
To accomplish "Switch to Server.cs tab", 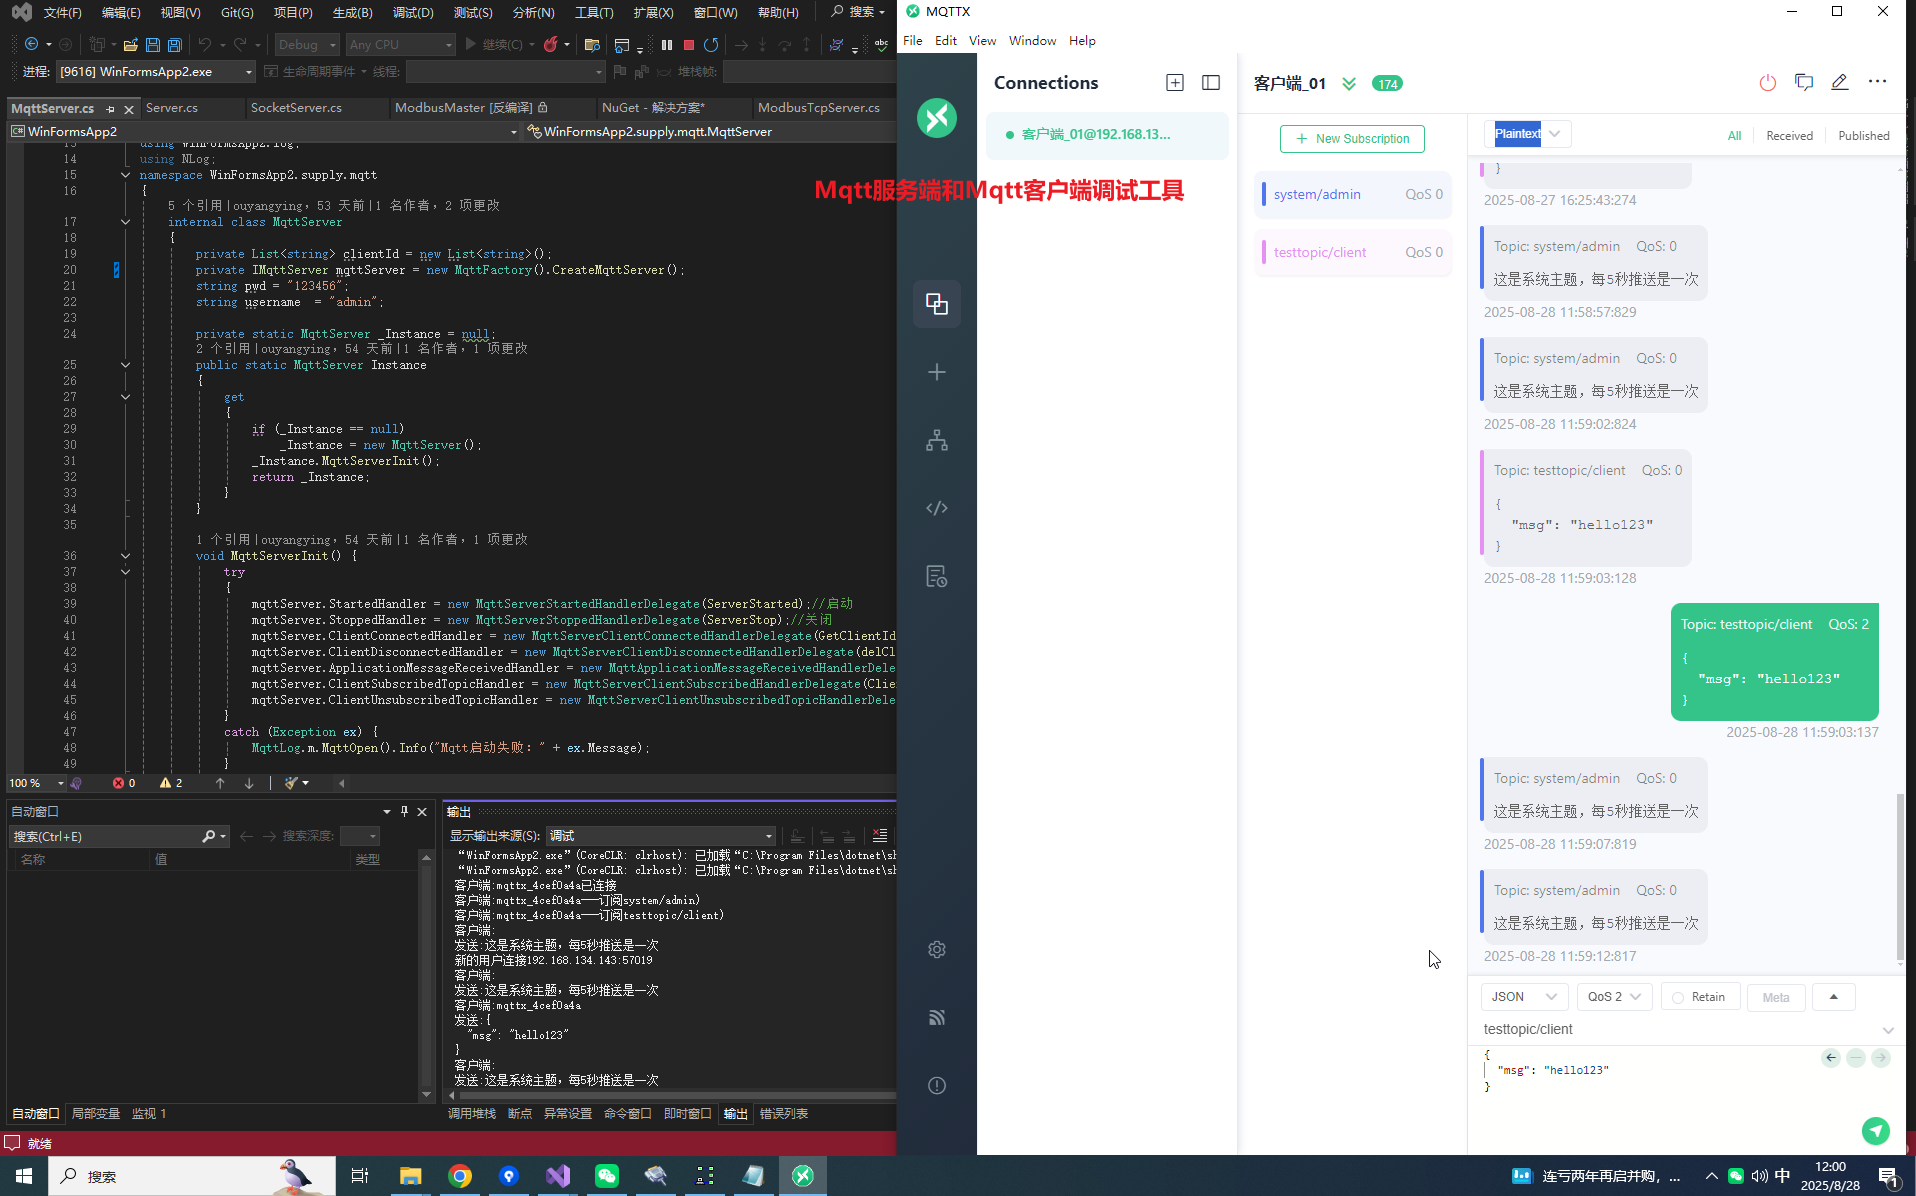I will (x=172, y=108).
